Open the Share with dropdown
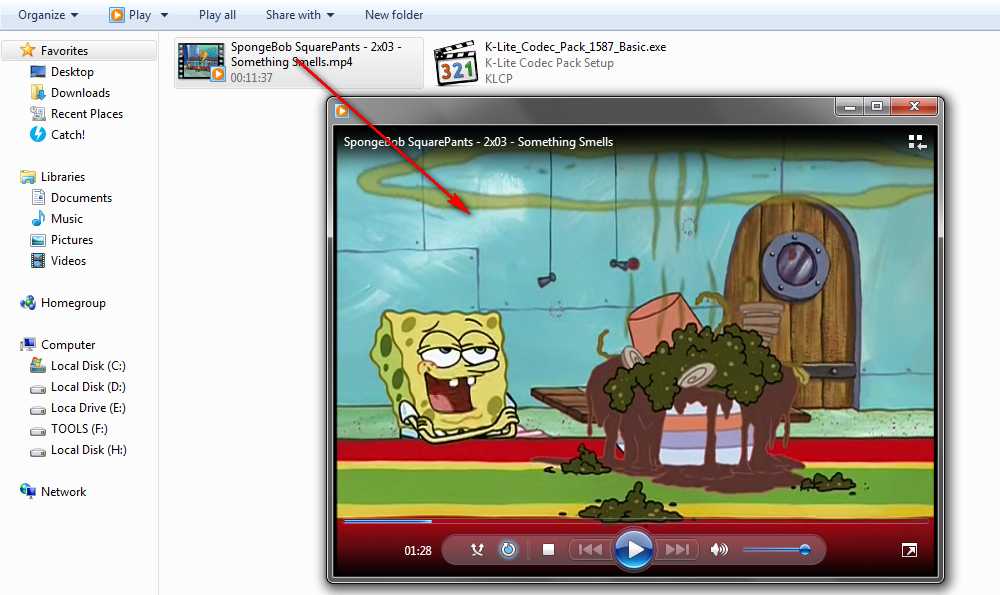 click(299, 15)
